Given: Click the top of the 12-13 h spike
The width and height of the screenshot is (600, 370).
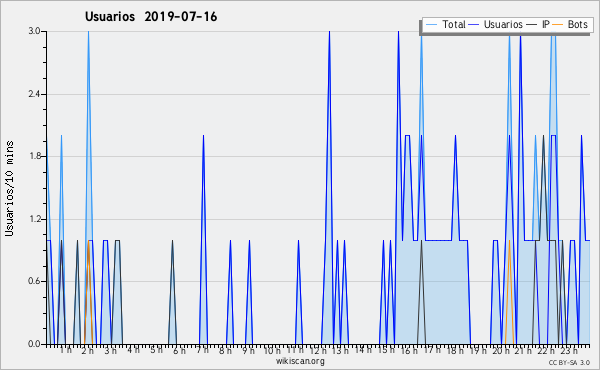Looking at the screenshot, I should click(329, 32).
